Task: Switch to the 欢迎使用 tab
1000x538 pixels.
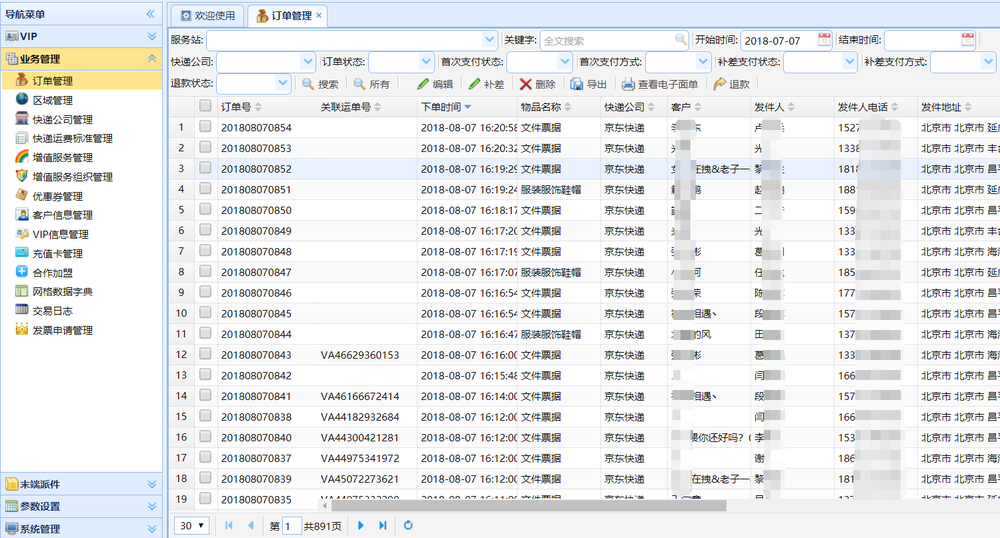Action: coord(207,16)
